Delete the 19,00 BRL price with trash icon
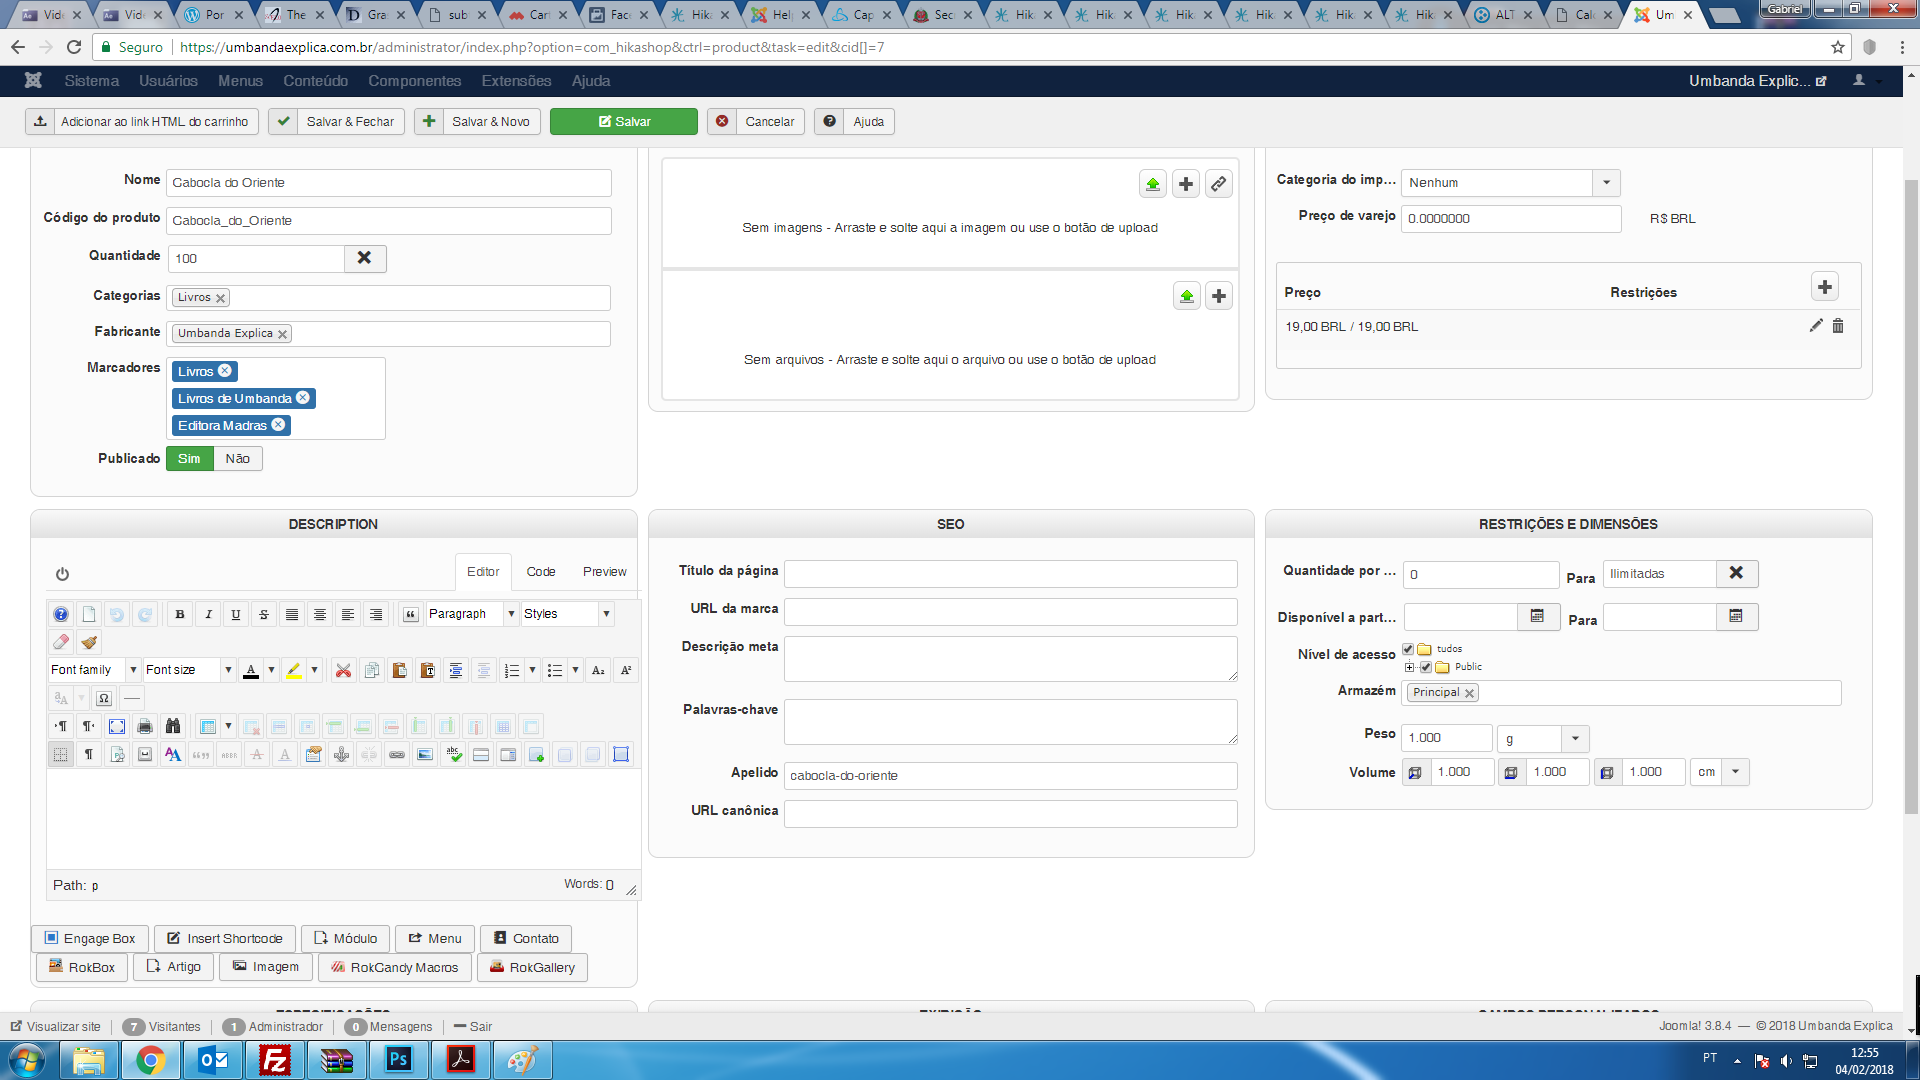 pos(1838,326)
